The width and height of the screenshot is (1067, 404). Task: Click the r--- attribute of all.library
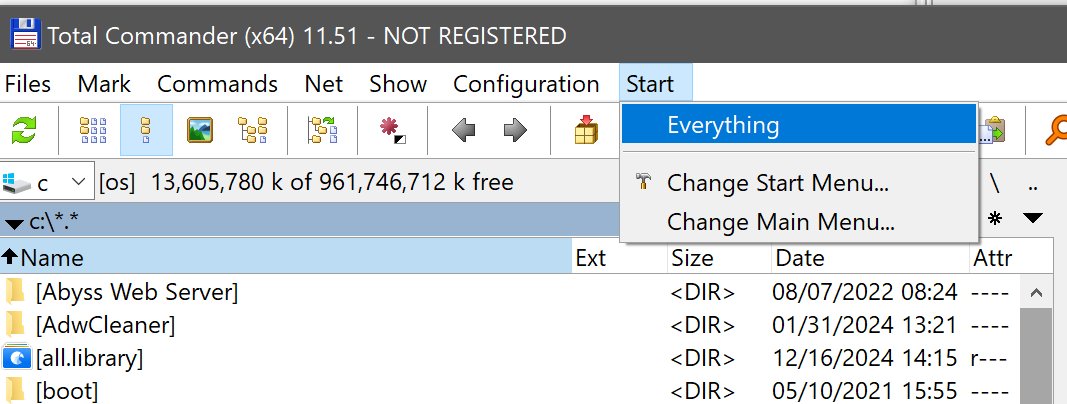989,357
